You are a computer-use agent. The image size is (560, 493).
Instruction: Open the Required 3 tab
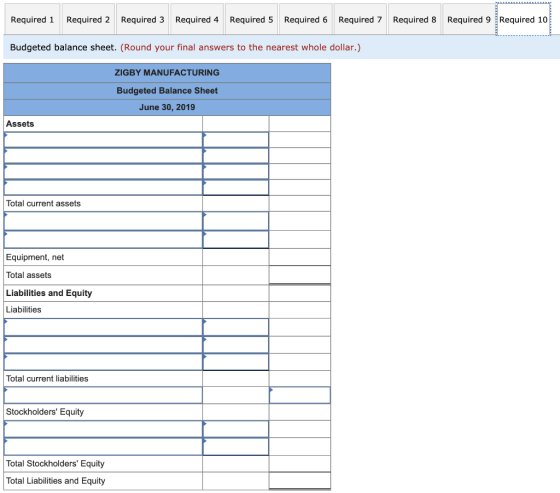coord(142,19)
